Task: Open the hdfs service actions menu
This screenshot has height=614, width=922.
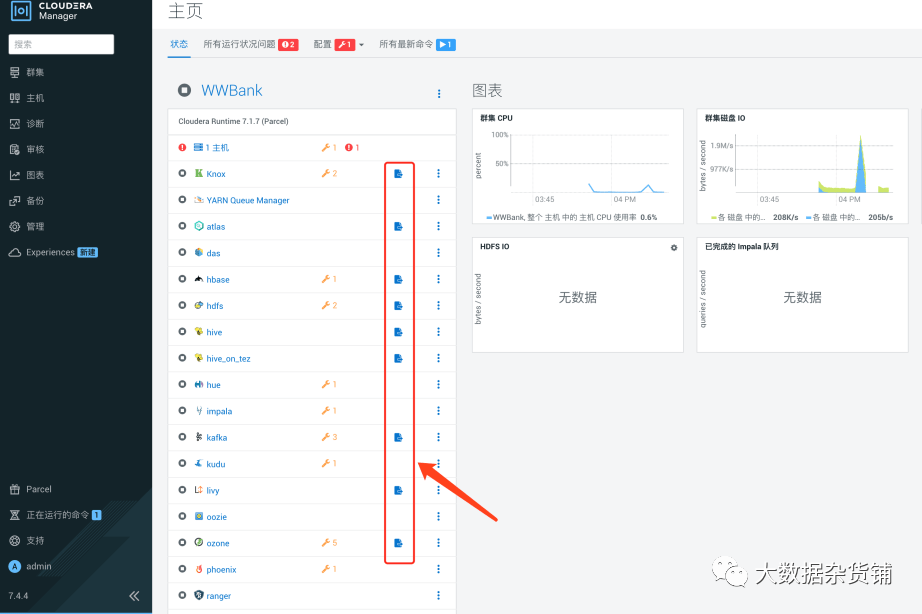Action: (438, 305)
